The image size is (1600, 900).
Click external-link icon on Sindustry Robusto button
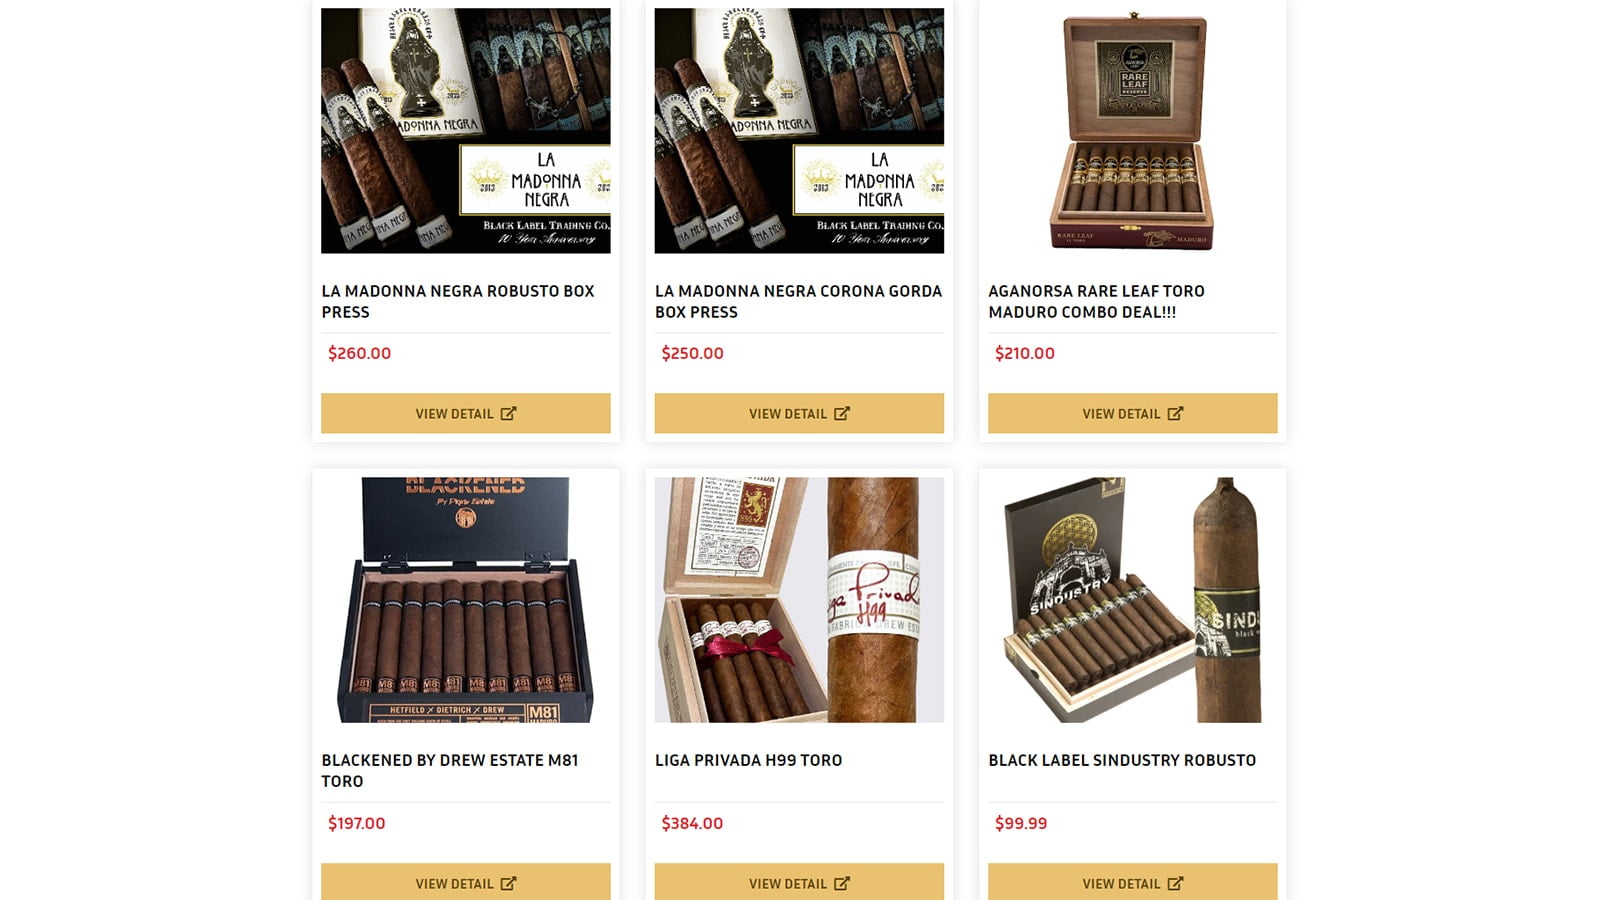[x=1175, y=883]
